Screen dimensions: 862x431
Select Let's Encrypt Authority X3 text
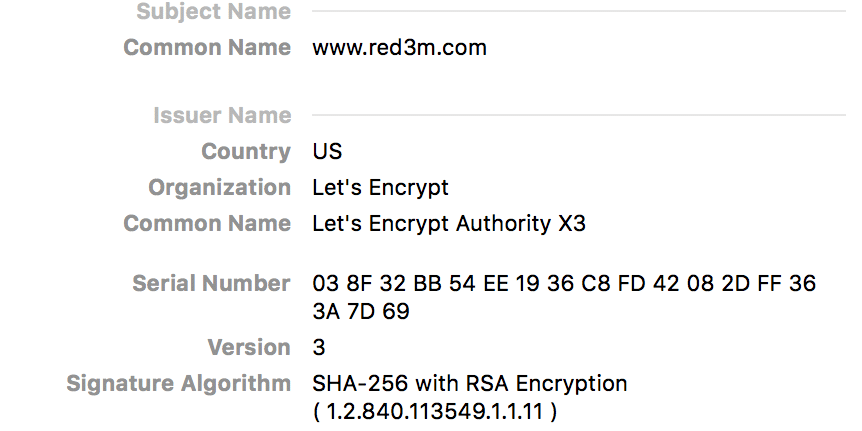coord(449,224)
